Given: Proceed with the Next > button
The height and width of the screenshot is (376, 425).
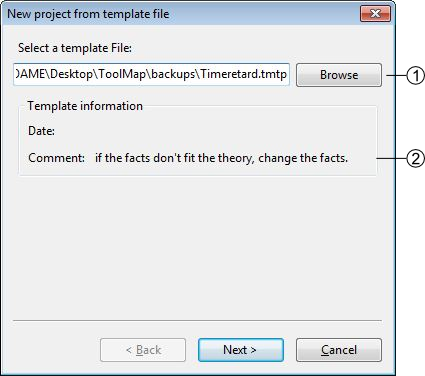Looking at the screenshot, I should (241, 350).
